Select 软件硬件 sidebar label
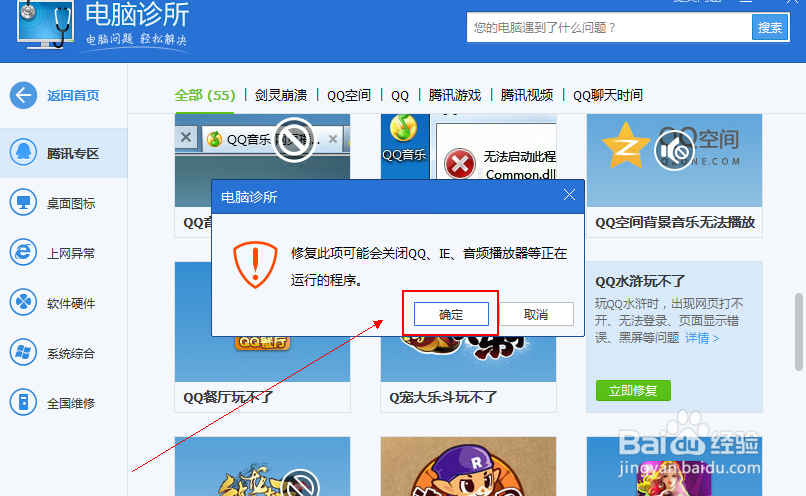The height and width of the screenshot is (496, 806). (x=71, y=303)
